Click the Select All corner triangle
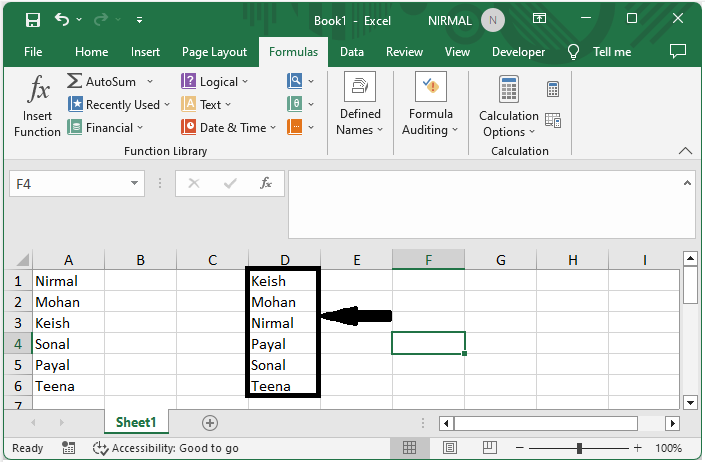Screen dimensions: 705x462 [22, 260]
